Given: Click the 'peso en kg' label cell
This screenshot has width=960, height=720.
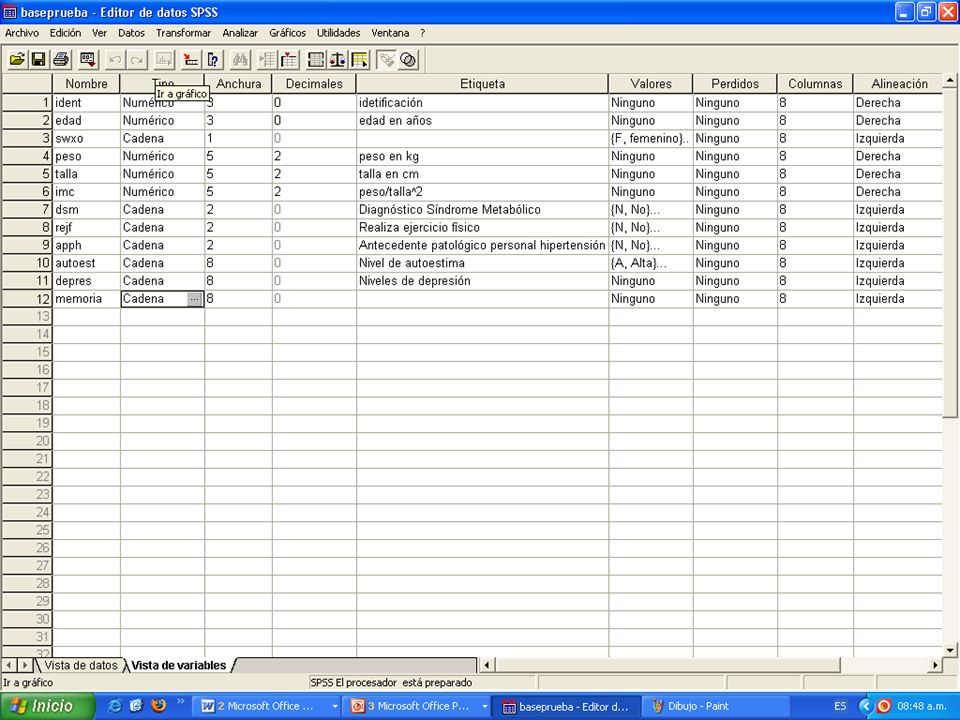Looking at the screenshot, I should pyautogui.click(x=482, y=156).
